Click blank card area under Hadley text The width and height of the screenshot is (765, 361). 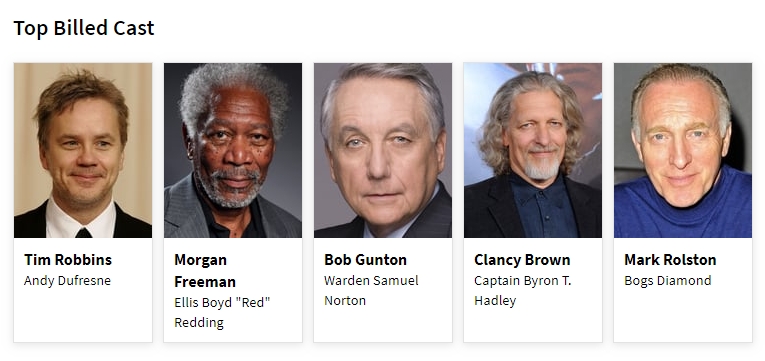pyautogui.click(x=533, y=326)
